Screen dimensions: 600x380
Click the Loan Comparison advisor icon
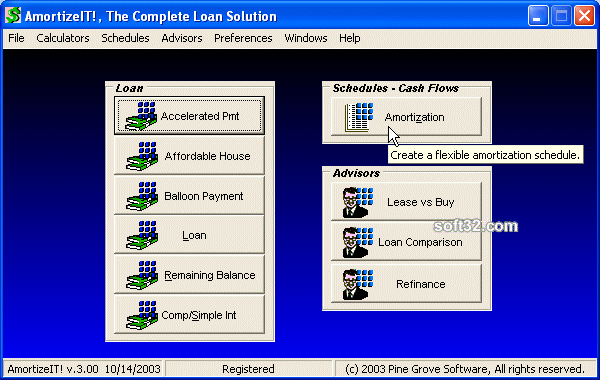tap(358, 242)
